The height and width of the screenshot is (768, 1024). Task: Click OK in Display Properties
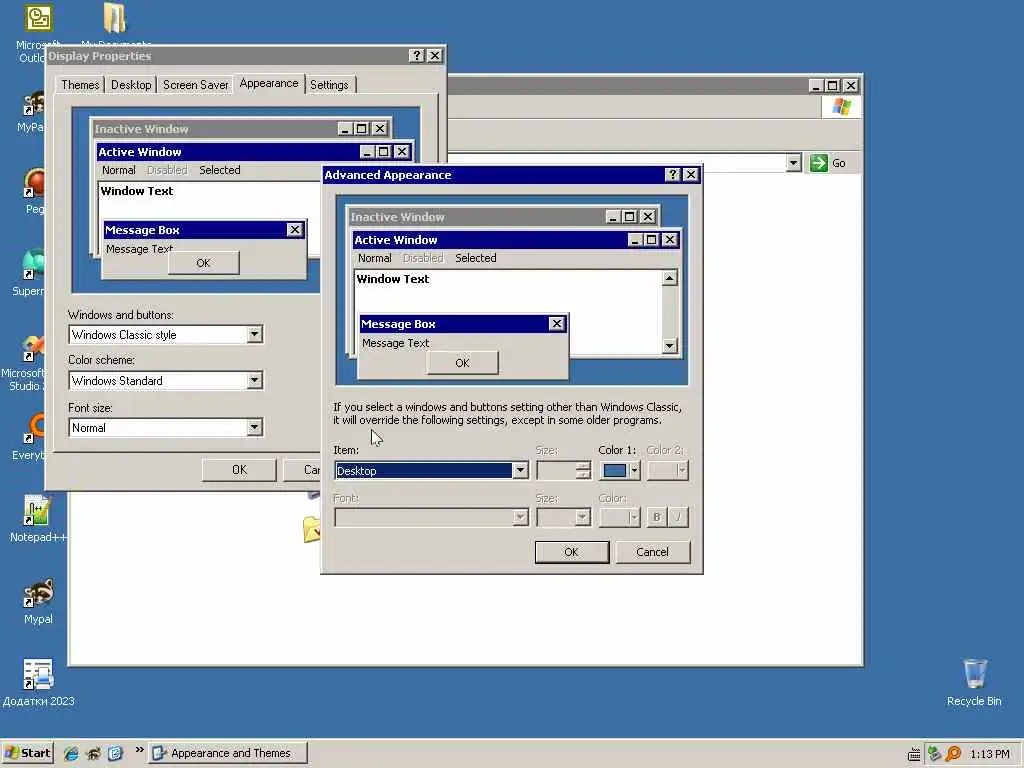239,470
